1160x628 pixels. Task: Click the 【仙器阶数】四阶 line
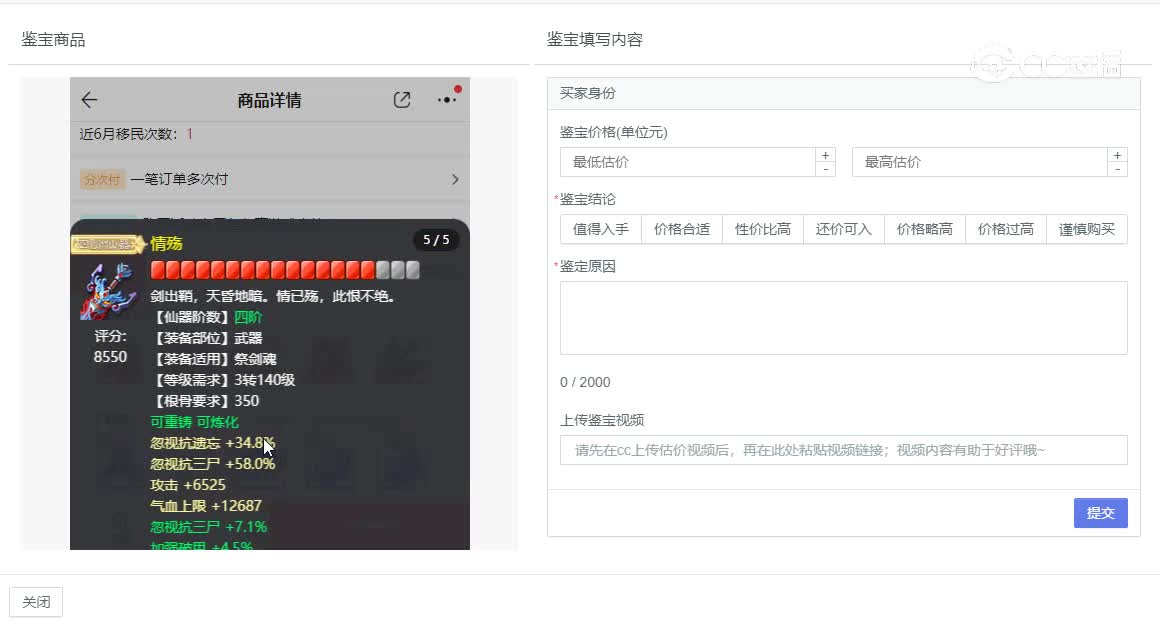pos(206,317)
